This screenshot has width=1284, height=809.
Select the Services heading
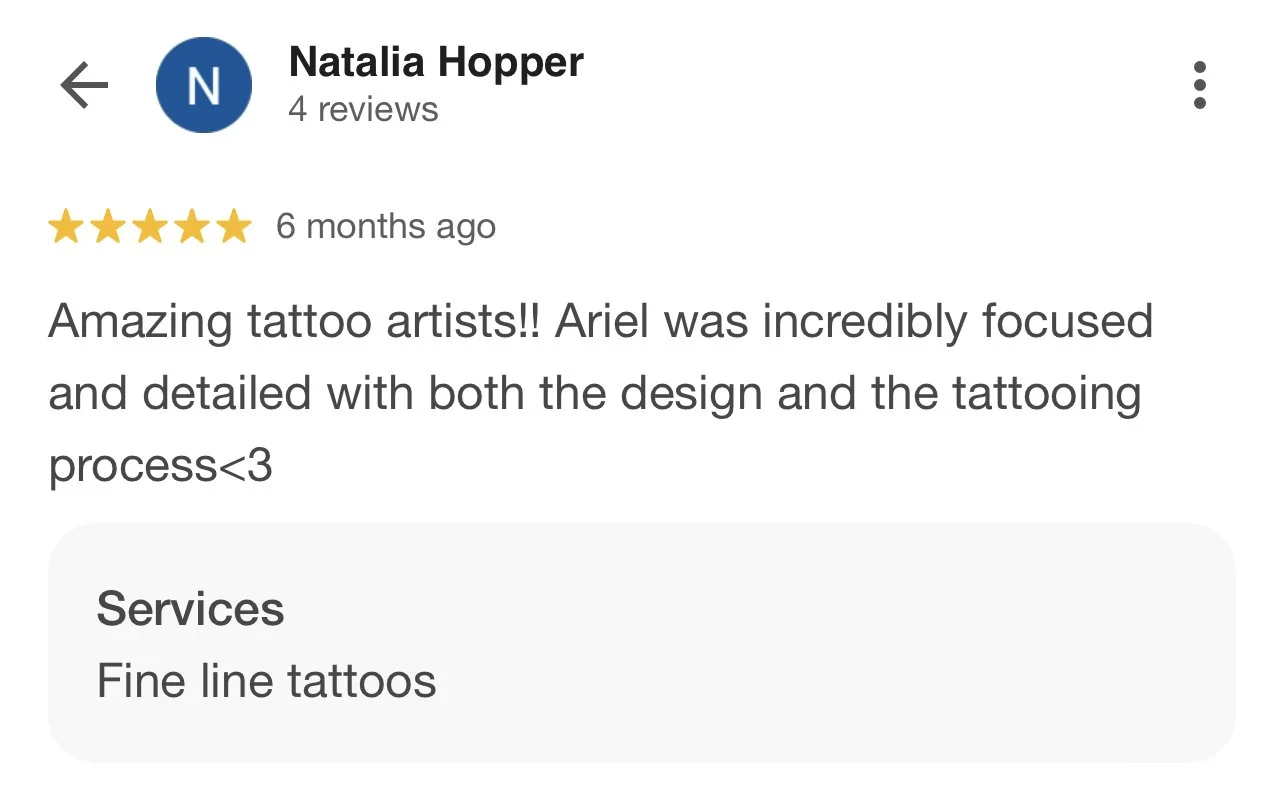tap(190, 609)
